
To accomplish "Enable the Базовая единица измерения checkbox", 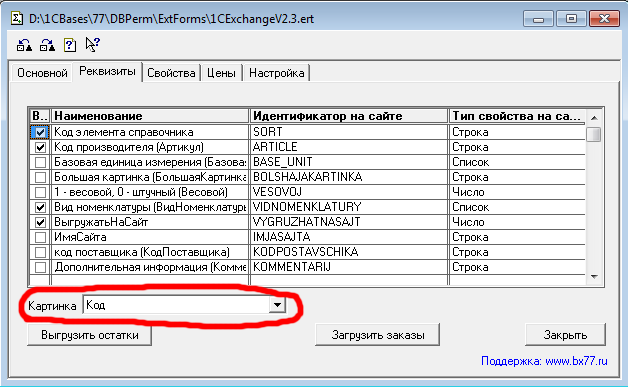I will (x=40, y=162).
